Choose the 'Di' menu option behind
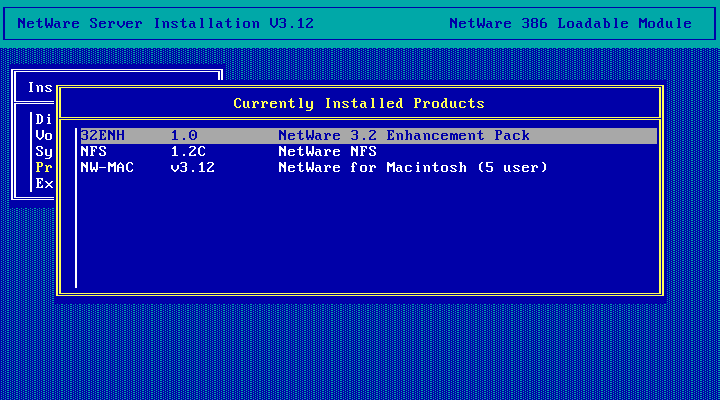720x400 pixels. [44, 119]
